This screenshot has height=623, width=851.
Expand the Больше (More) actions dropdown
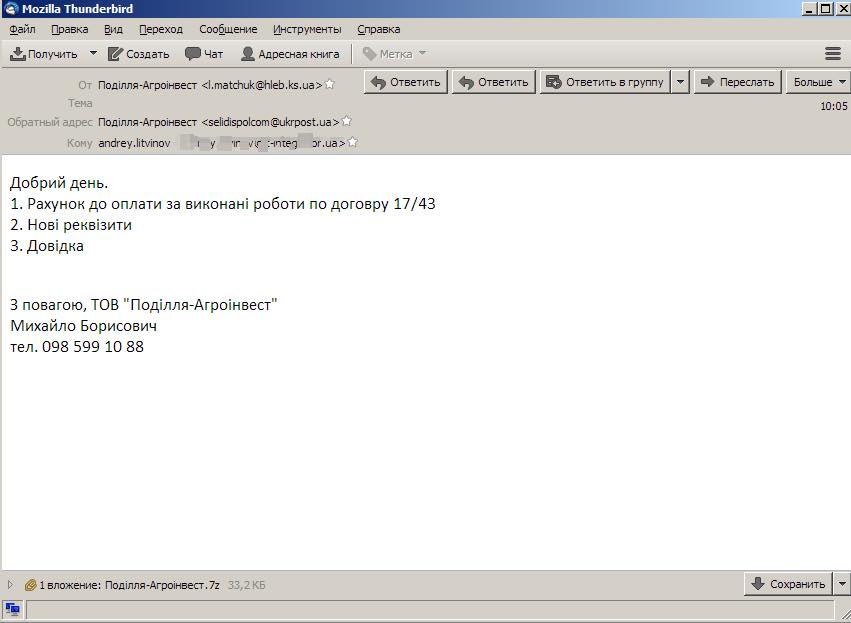click(817, 82)
